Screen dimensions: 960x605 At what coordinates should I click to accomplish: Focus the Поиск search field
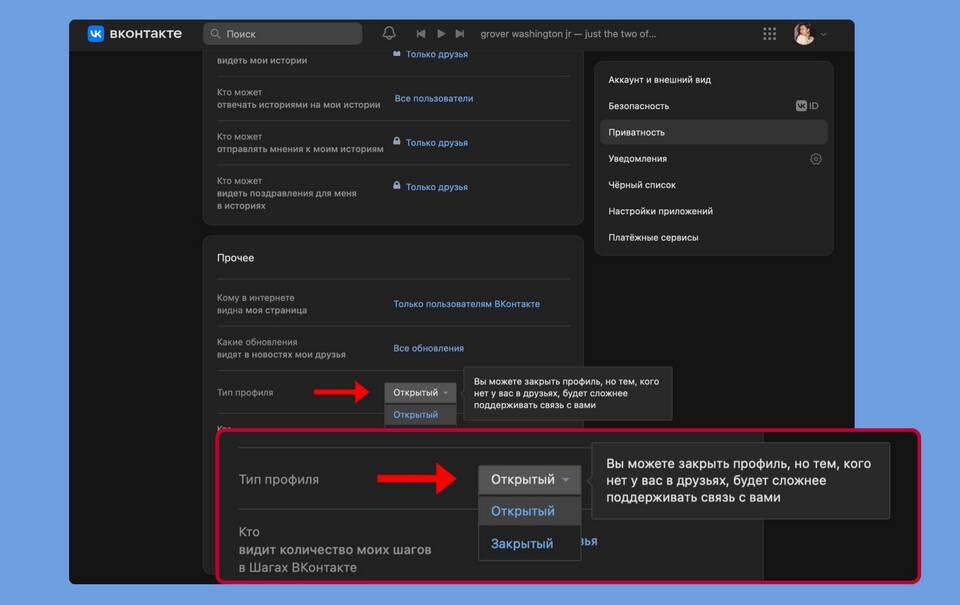click(283, 34)
